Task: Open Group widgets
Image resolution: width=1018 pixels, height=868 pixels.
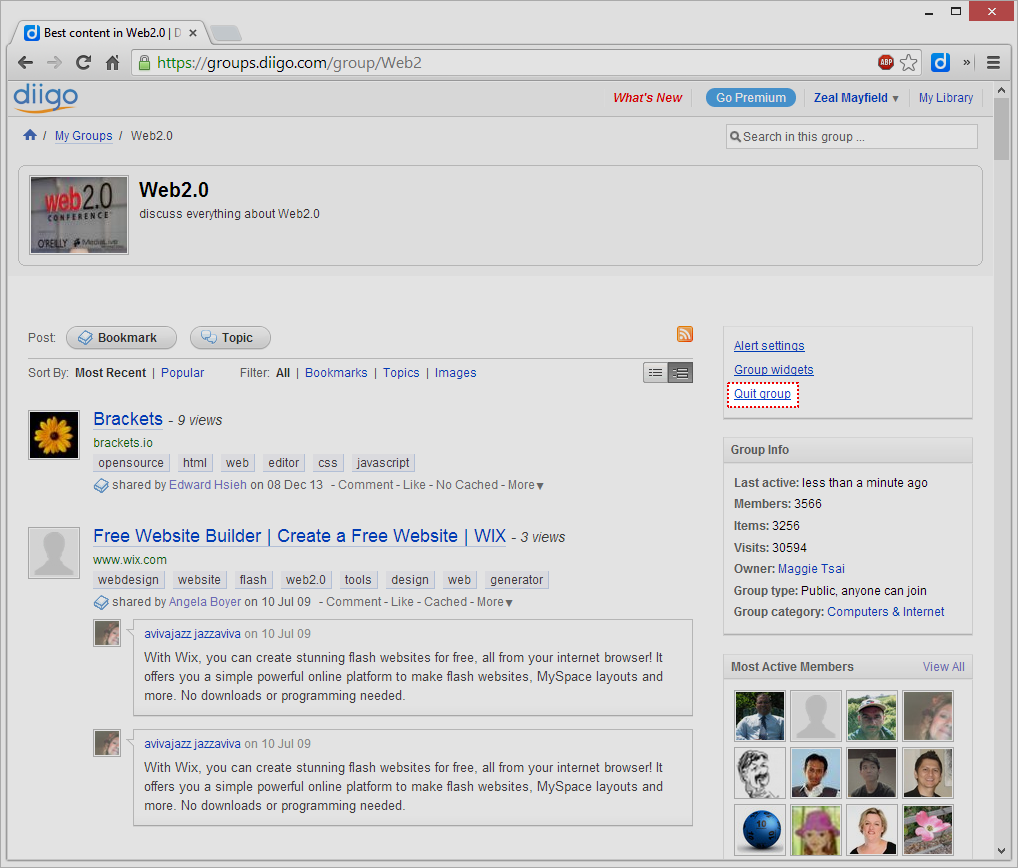Action: pyautogui.click(x=774, y=370)
